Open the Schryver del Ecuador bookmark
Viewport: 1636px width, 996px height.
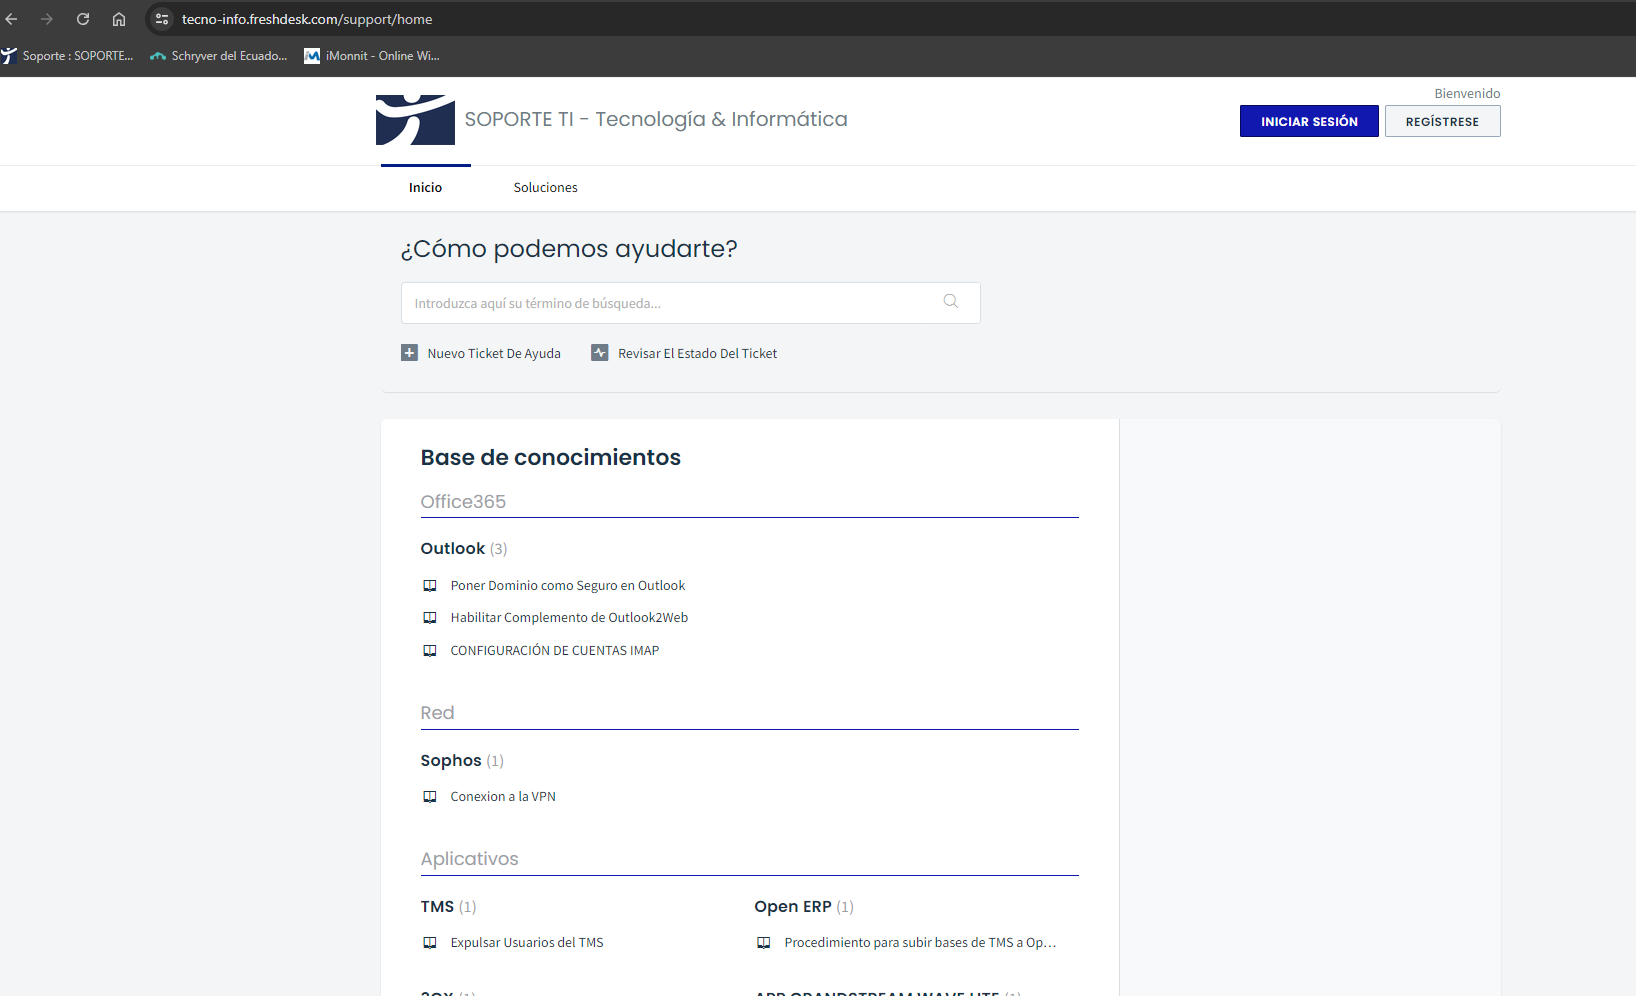tap(218, 56)
